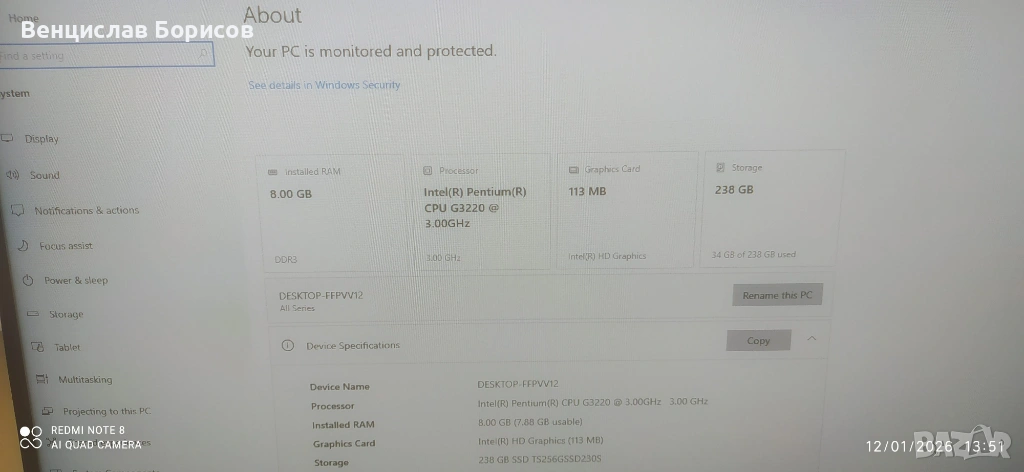1024x472 pixels.
Task: Click the Focus assist moon icon
Action: point(23,245)
